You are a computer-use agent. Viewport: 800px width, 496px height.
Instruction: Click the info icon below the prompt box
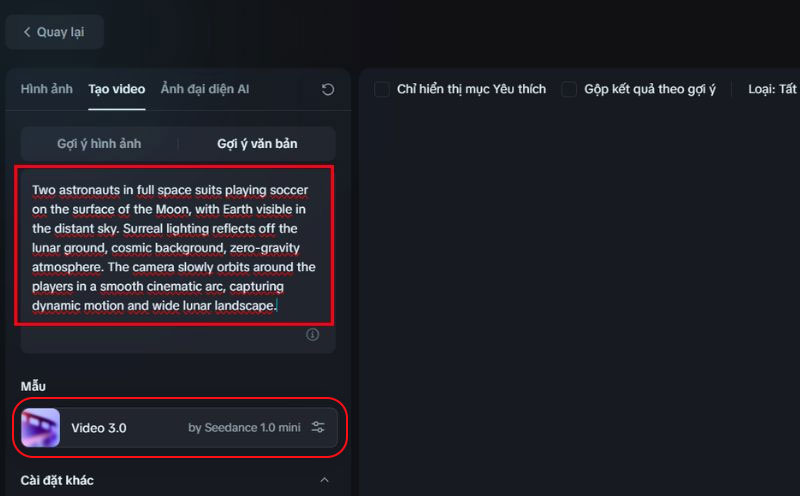312,335
